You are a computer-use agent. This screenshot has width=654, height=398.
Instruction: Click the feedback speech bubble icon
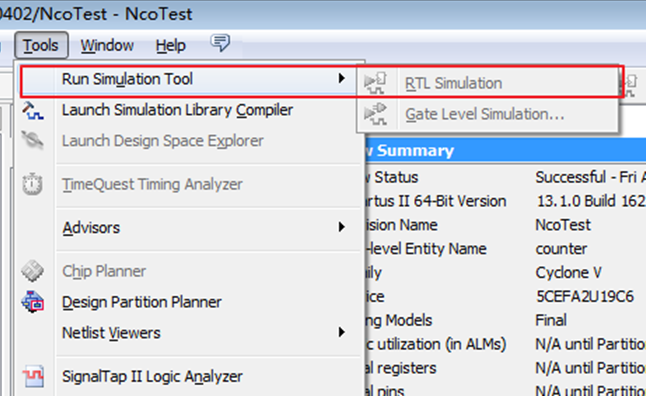[x=220, y=43]
